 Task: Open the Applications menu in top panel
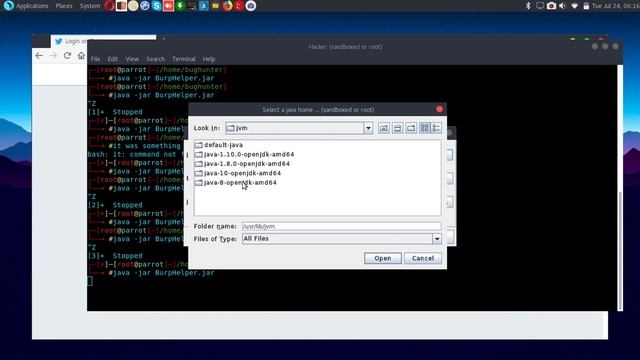(32, 6)
